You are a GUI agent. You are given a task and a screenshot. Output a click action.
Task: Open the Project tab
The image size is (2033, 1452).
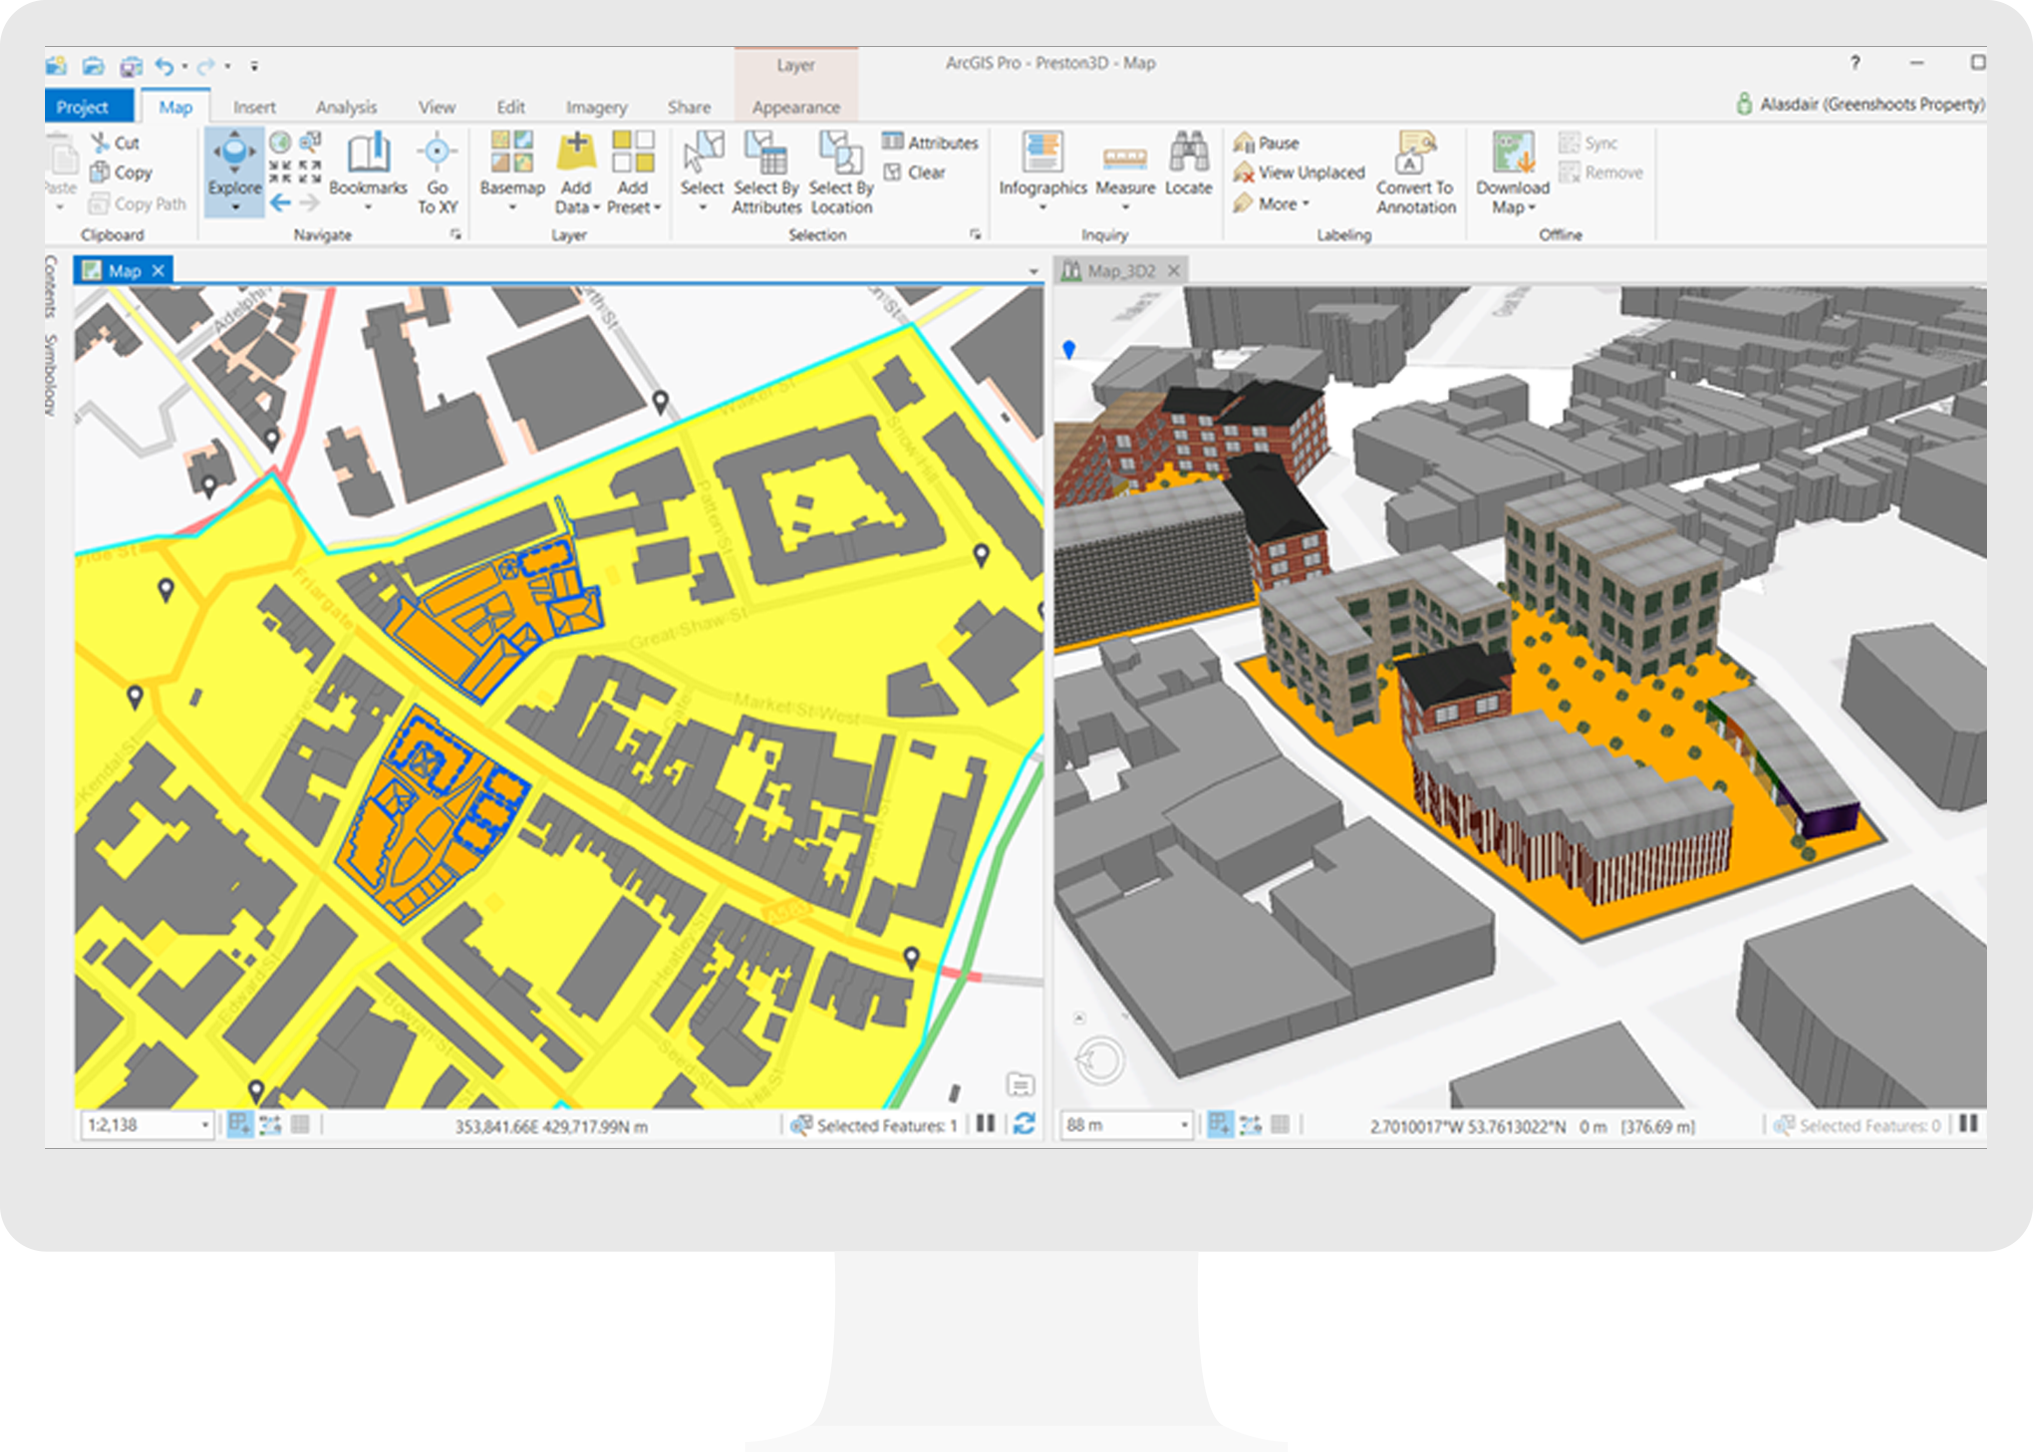(x=89, y=106)
